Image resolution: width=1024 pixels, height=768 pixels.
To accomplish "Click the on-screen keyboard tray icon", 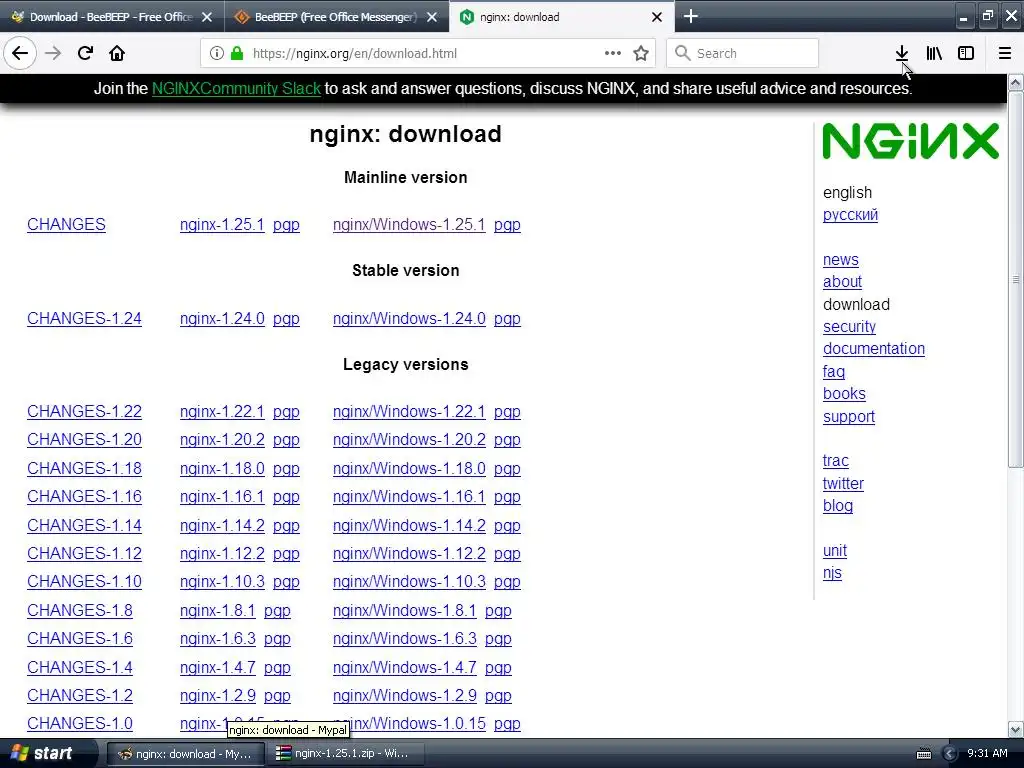I will 923,754.
